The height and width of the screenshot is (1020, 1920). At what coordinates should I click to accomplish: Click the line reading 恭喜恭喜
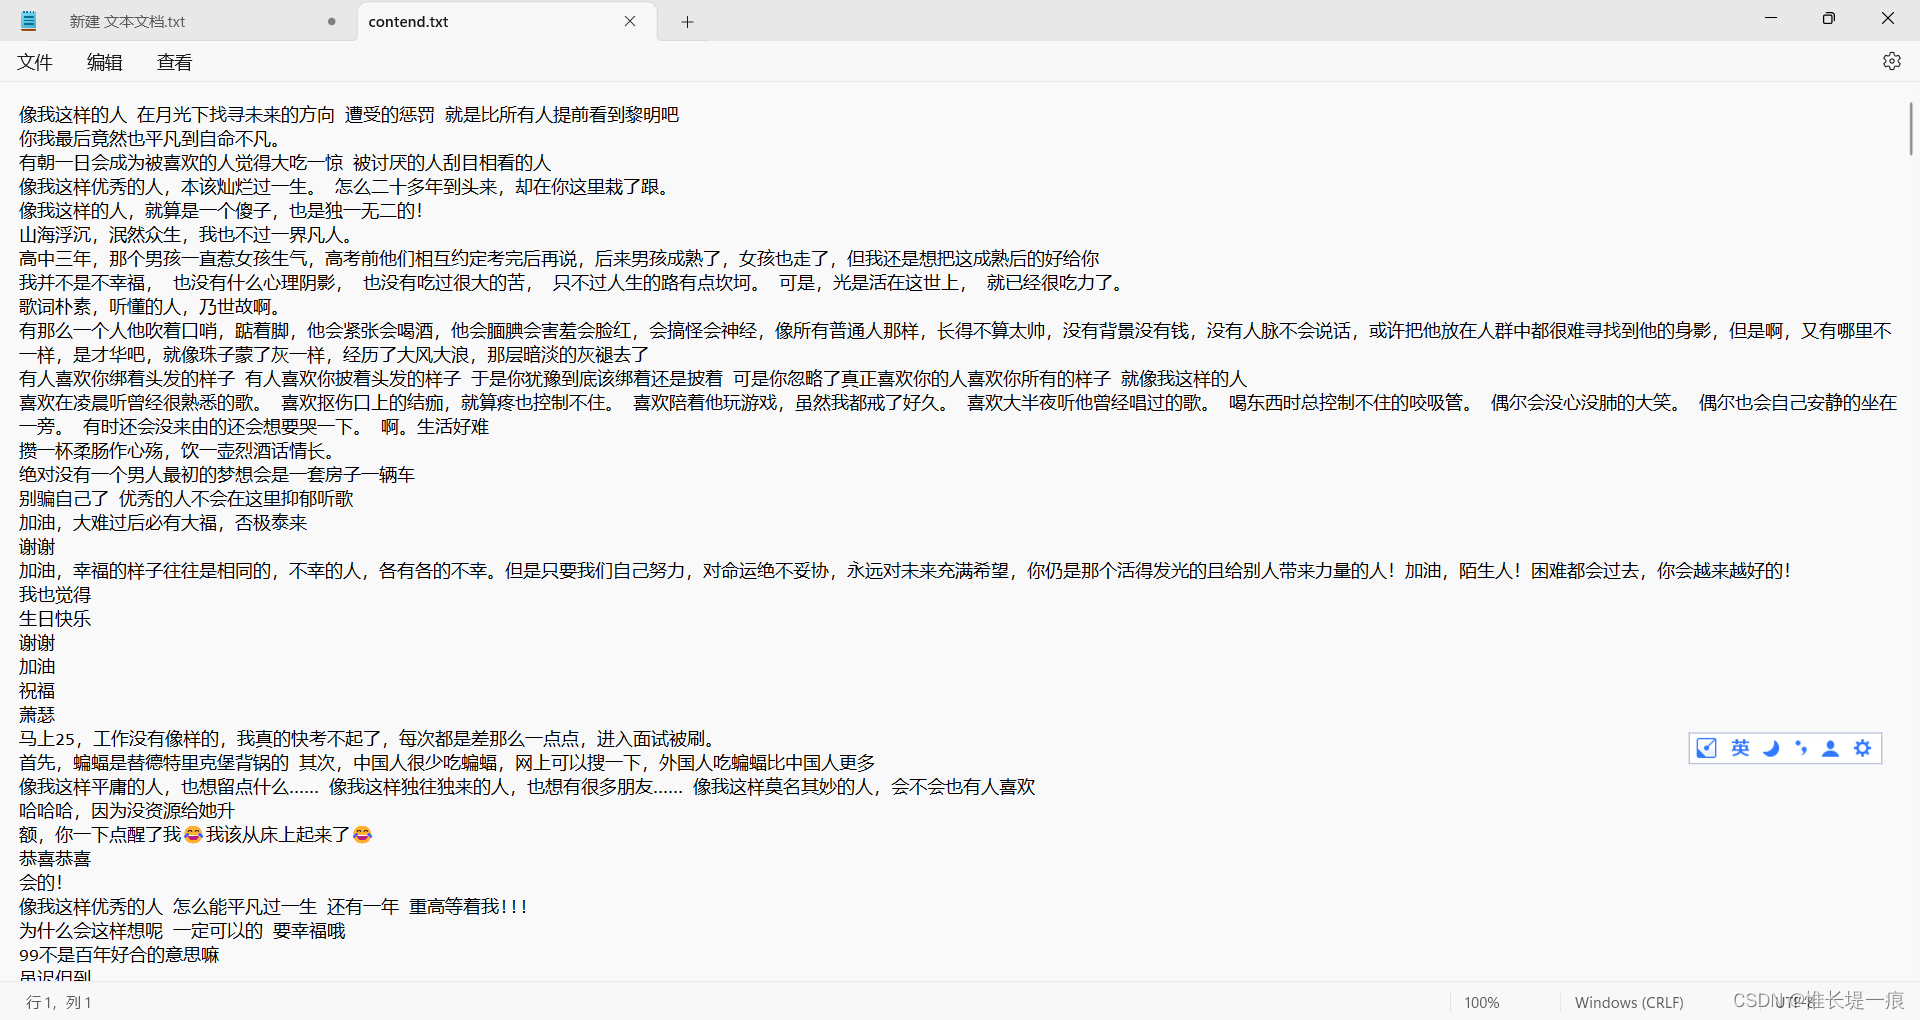pyautogui.click(x=55, y=859)
